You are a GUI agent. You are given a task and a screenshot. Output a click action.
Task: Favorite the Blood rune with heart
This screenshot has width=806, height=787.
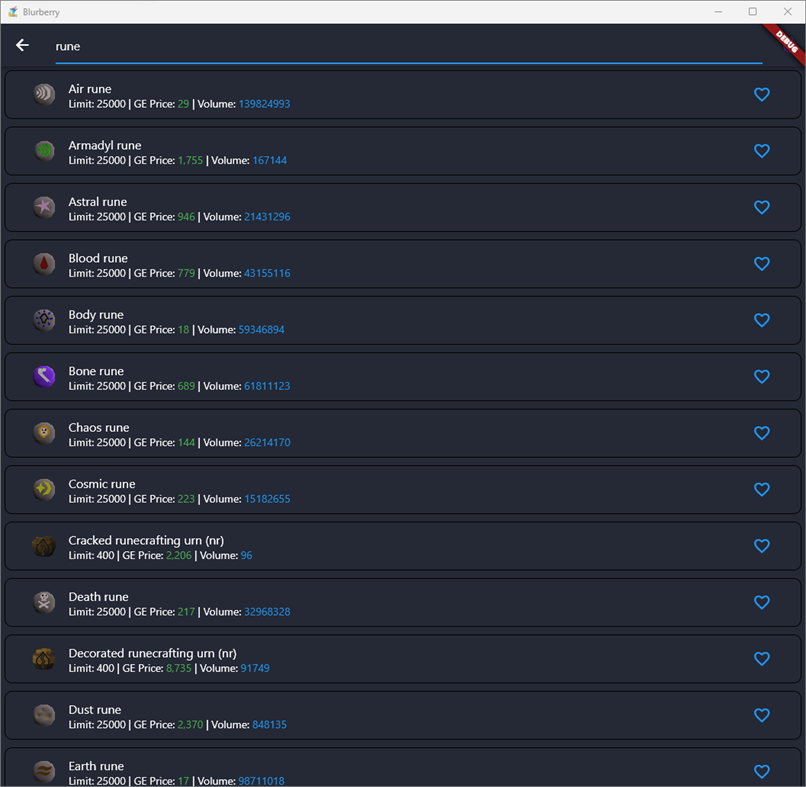(x=762, y=264)
